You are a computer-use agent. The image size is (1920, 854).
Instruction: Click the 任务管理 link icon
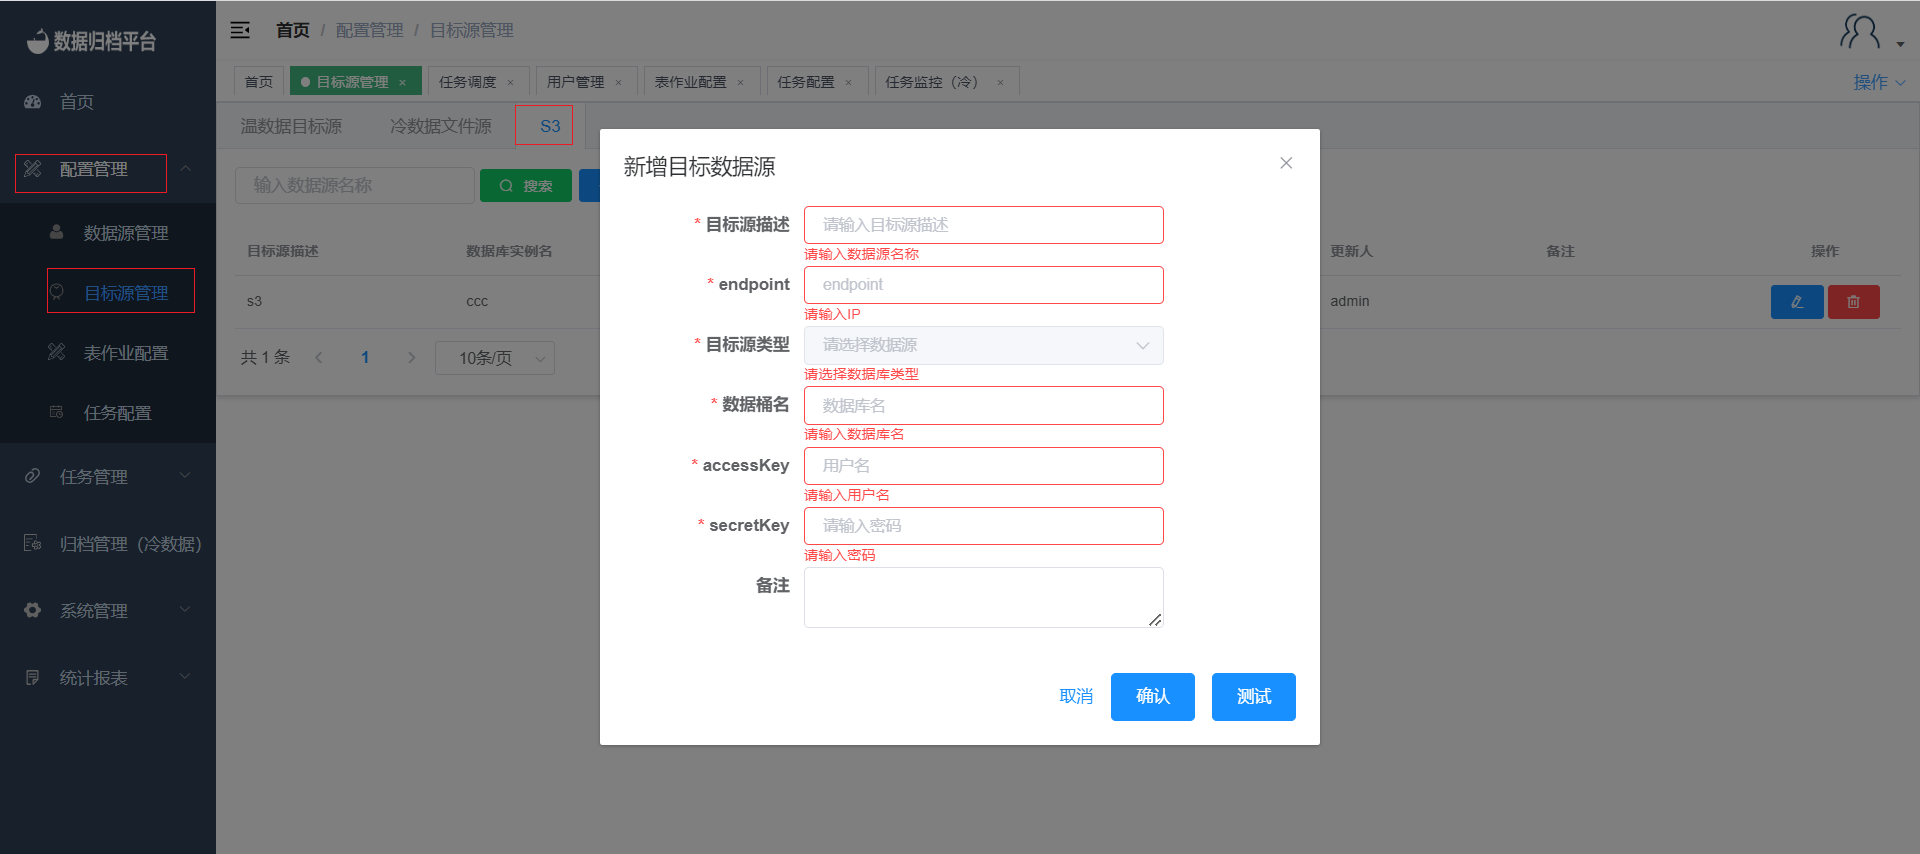(33, 476)
